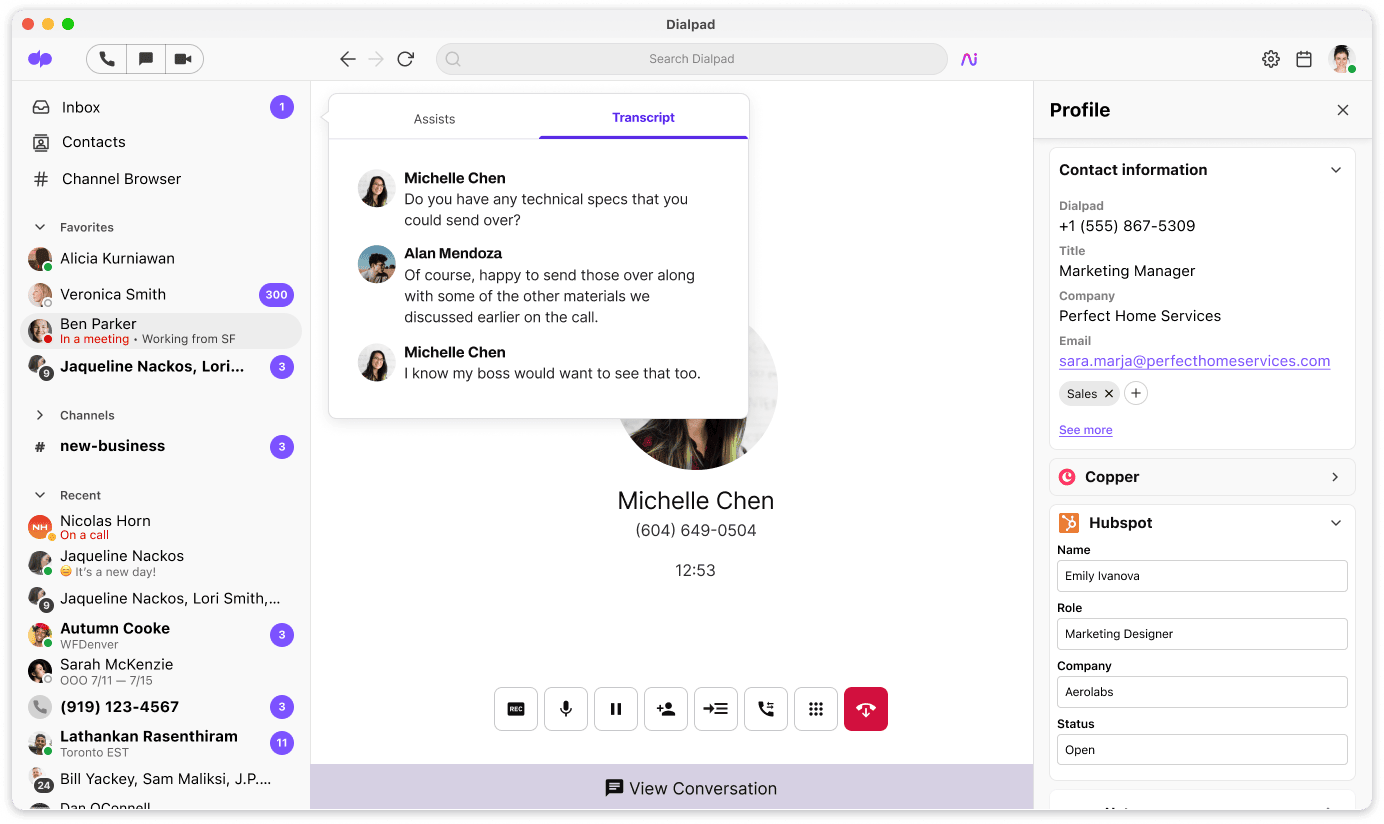The image size is (1384, 824).
Task: Open Dialpad settings gear
Action: tap(1270, 58)
